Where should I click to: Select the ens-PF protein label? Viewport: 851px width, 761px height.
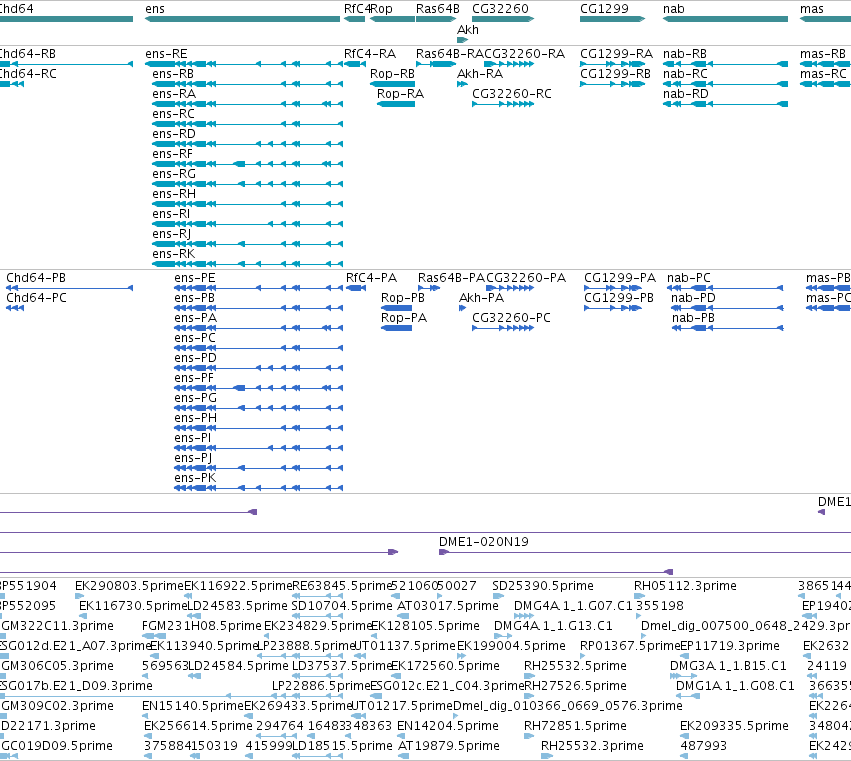pos(194,378)
